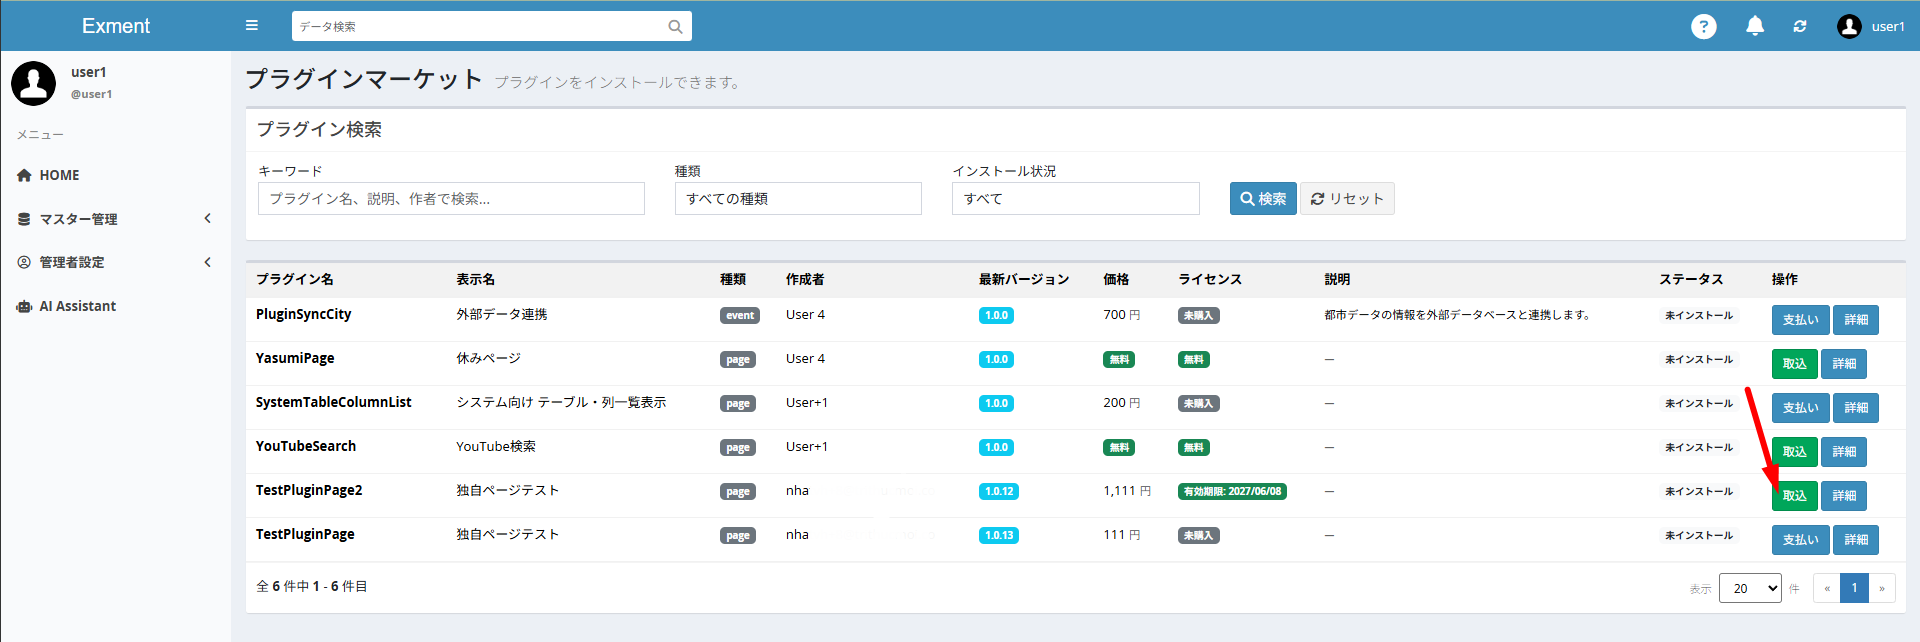Click the PluginSyncCity plugin name

pos(303,314)
